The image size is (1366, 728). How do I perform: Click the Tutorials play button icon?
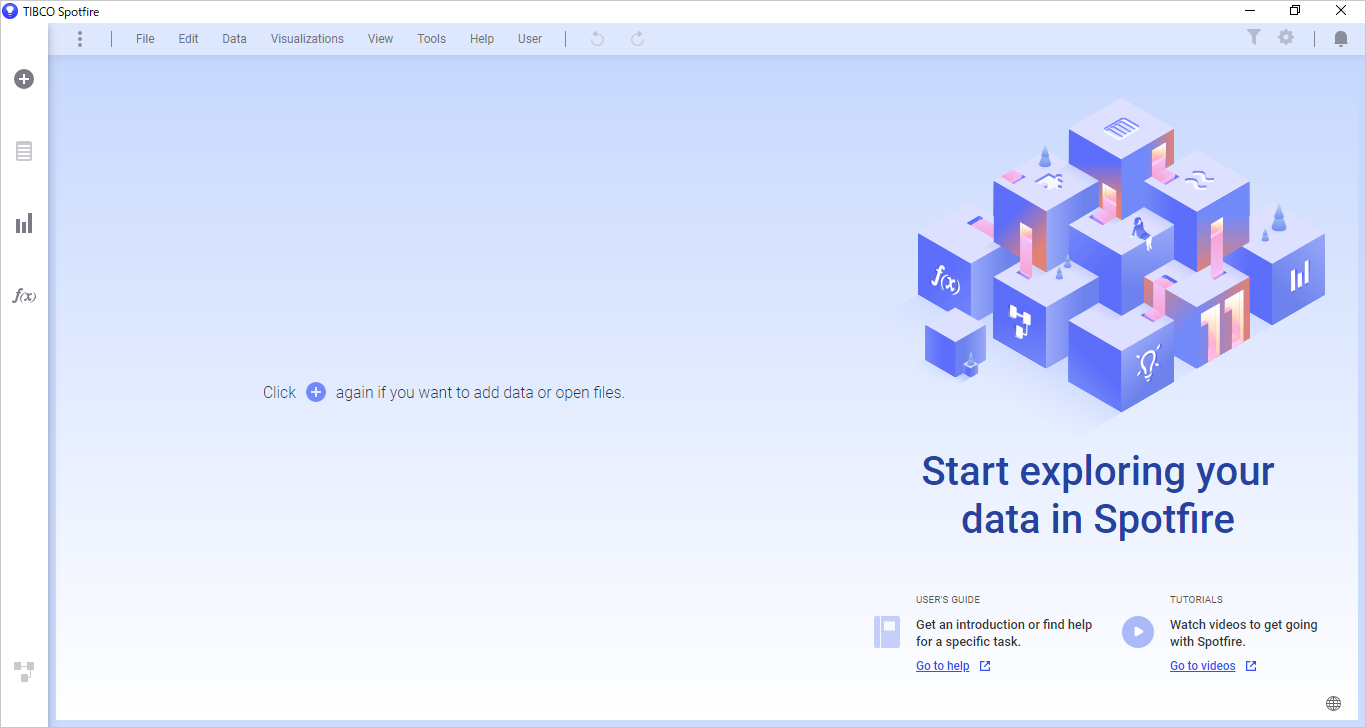coord(1138,632)
